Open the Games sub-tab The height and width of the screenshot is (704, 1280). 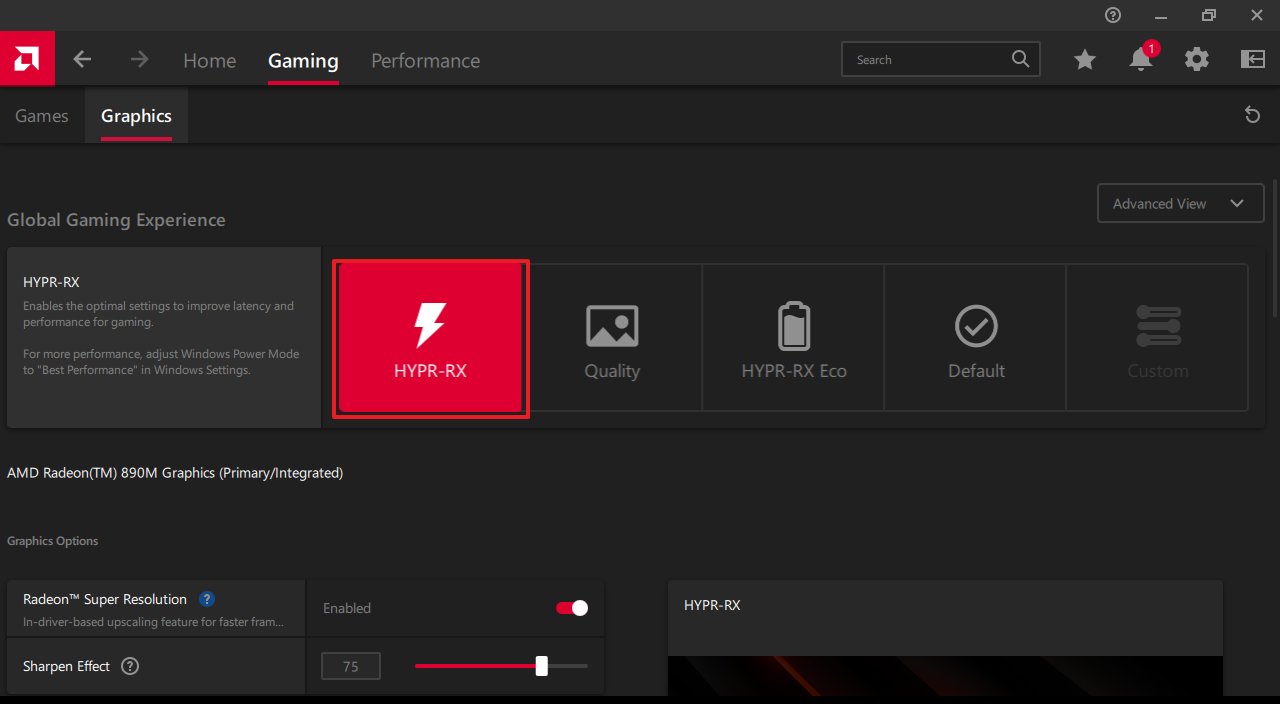(x=42, y=116)
